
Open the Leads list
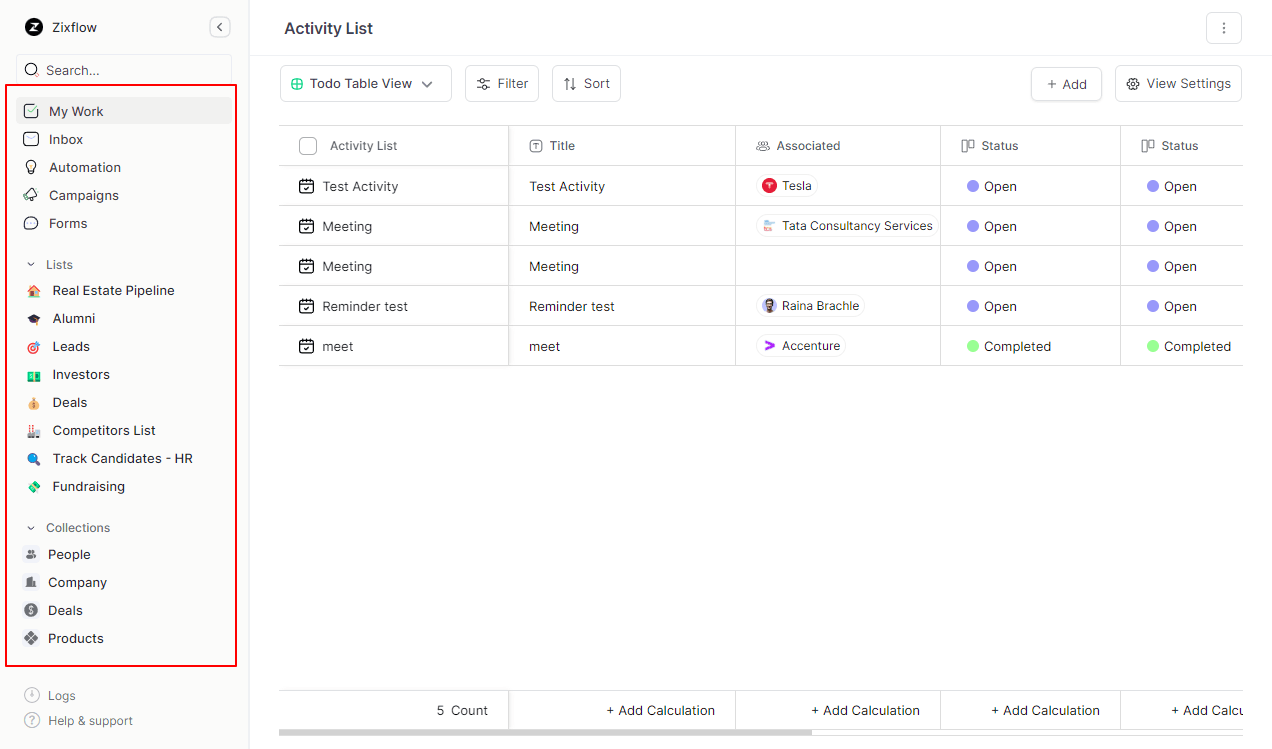tap(70, 346)
